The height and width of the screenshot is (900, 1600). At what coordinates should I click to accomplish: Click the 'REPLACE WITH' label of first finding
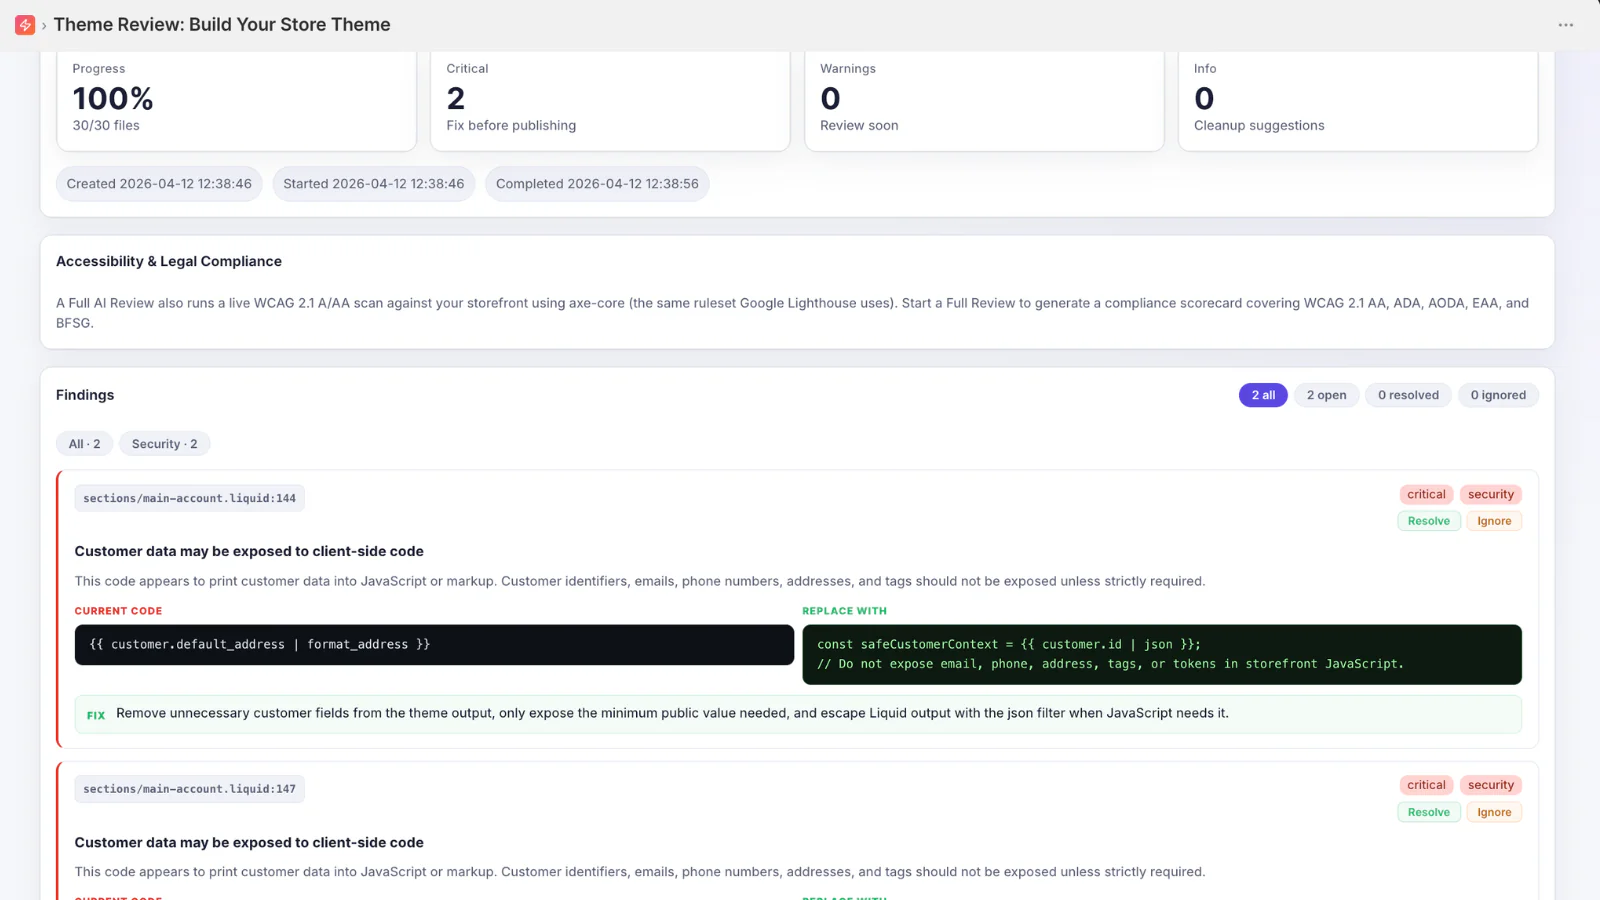click(844, 611)
